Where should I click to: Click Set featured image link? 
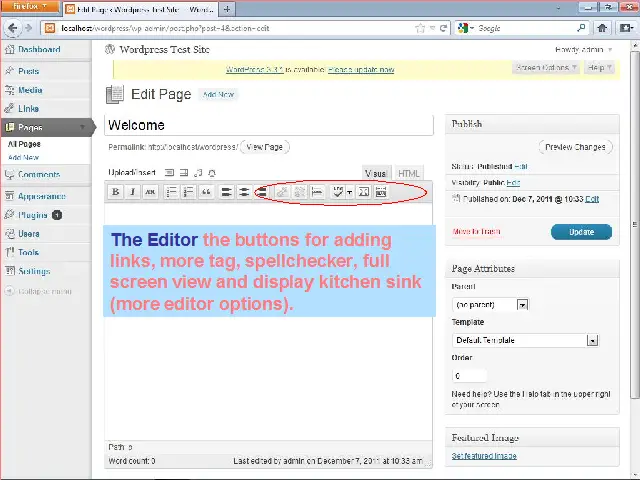(484, 456)
